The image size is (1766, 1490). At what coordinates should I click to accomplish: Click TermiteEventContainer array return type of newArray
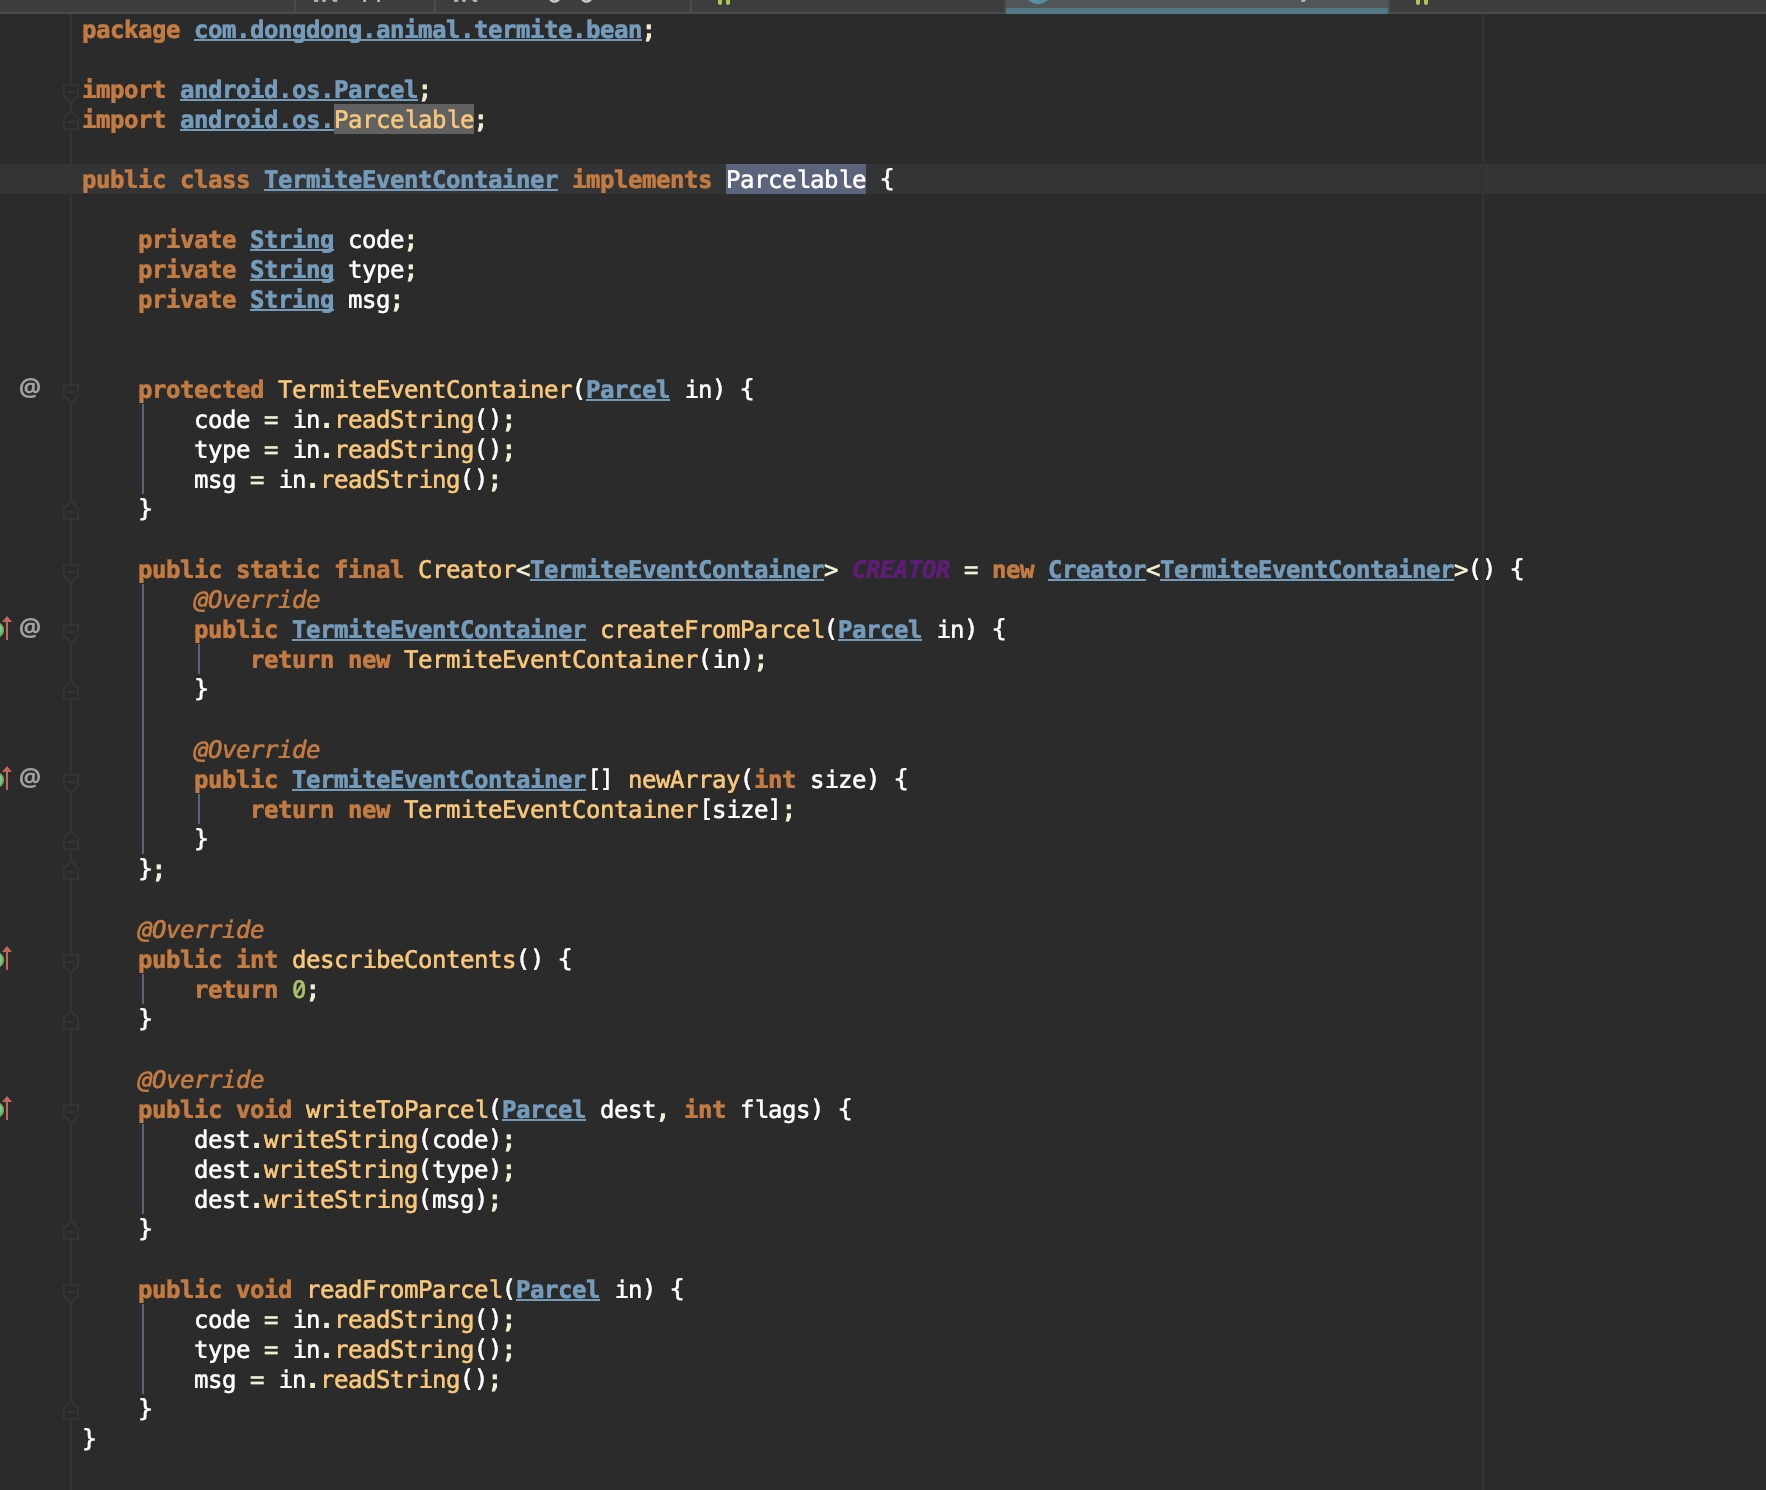[439, 780]
